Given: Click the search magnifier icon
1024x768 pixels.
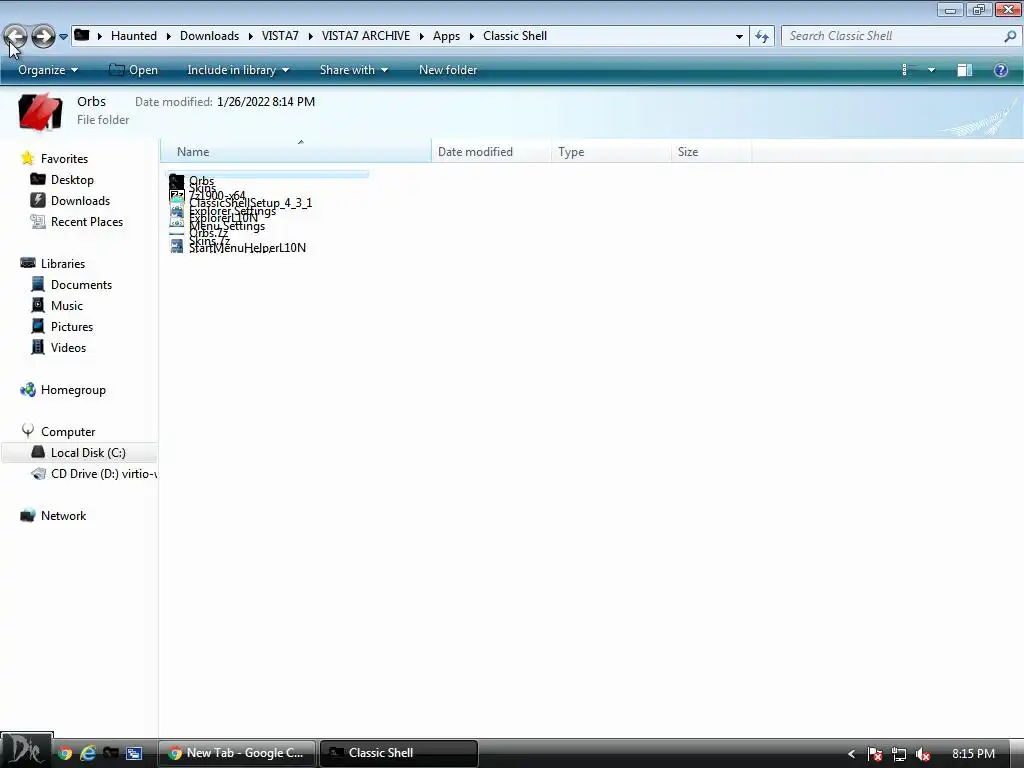Looking at the screenshot, I should [x=1010, y=36].
